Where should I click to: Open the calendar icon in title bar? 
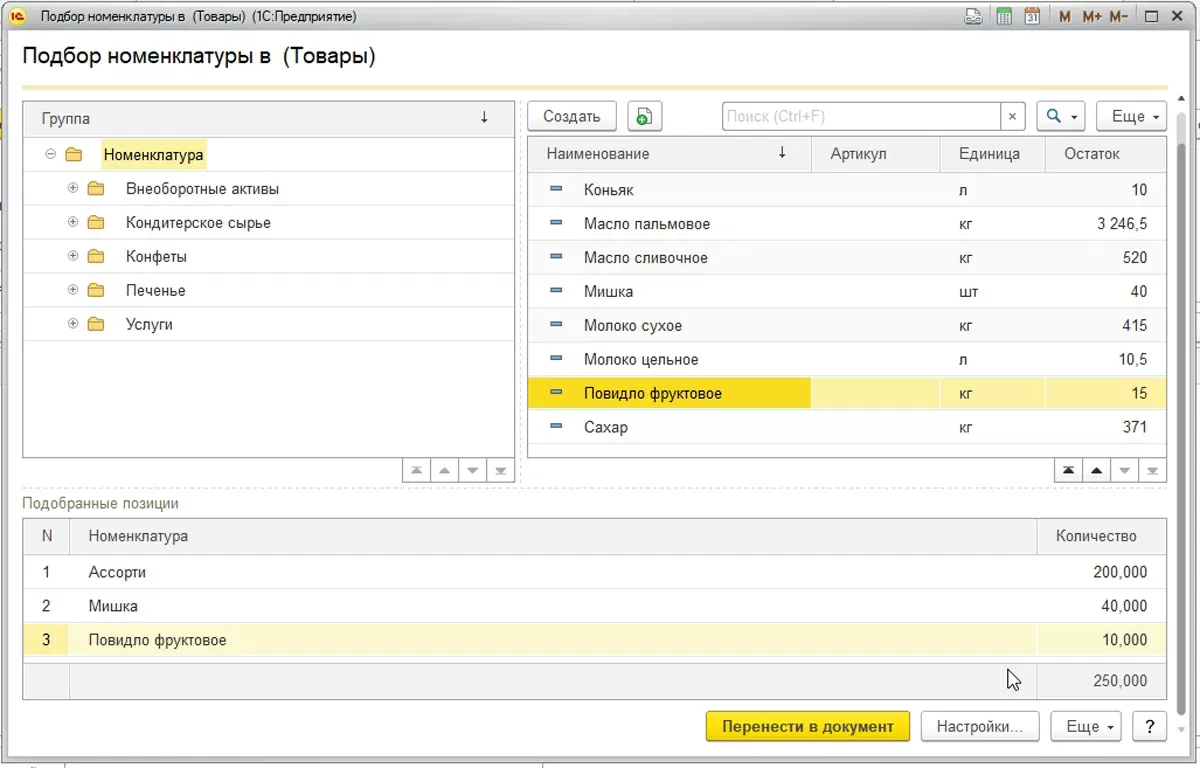pyautogui.click(x=1033, y=17)
